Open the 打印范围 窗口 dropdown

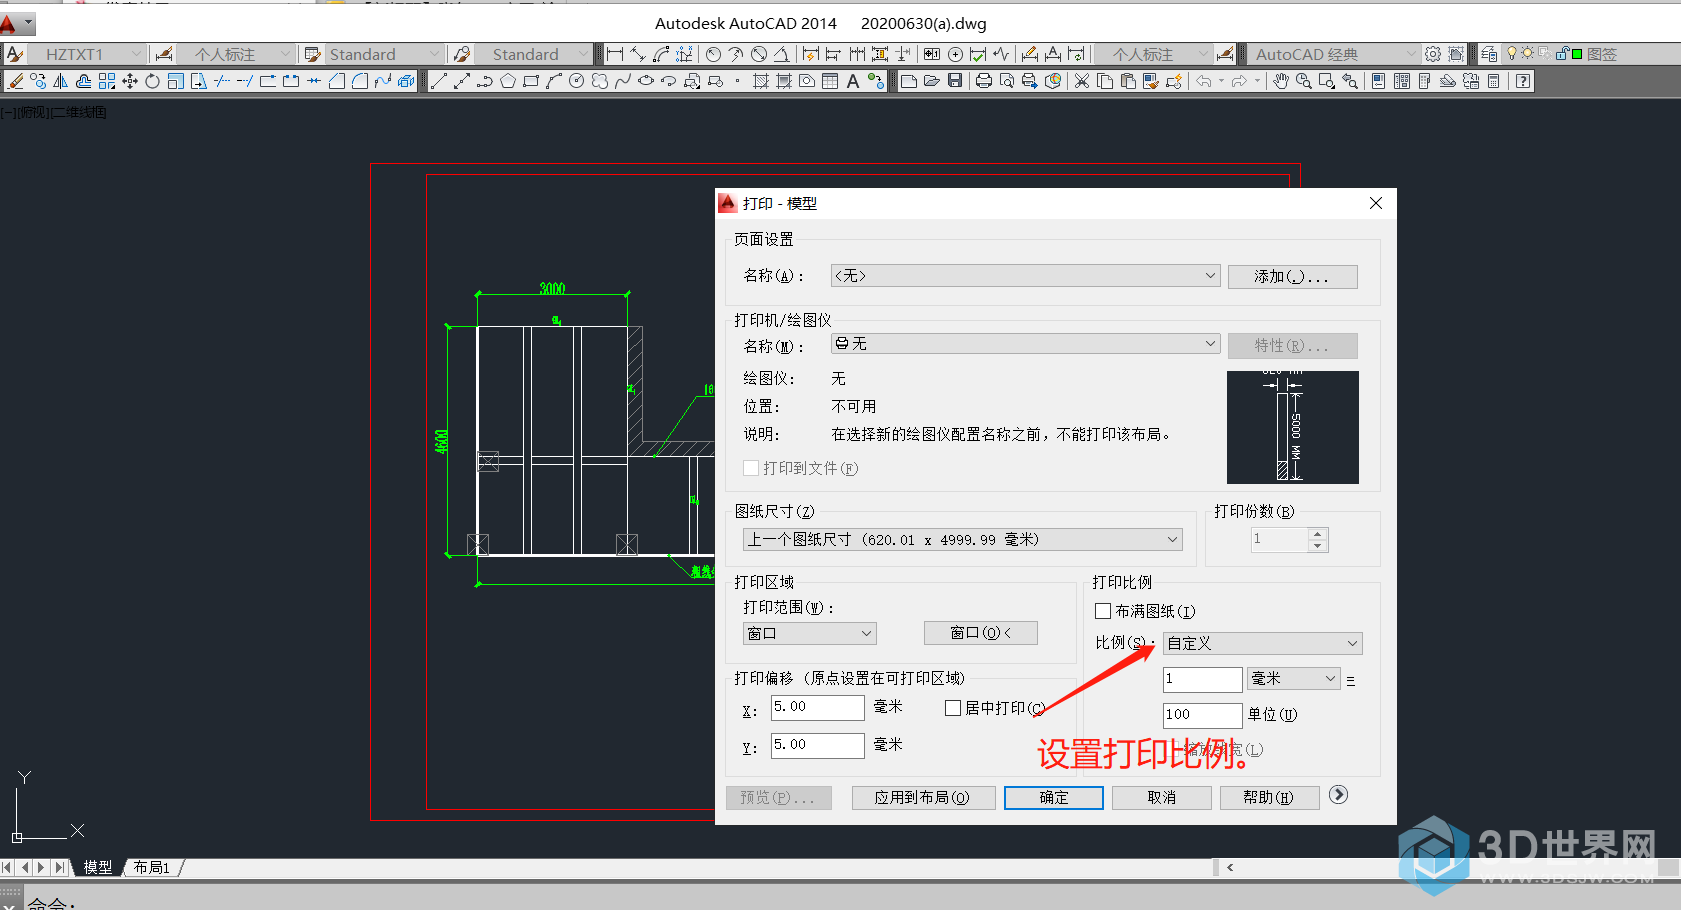810,633
